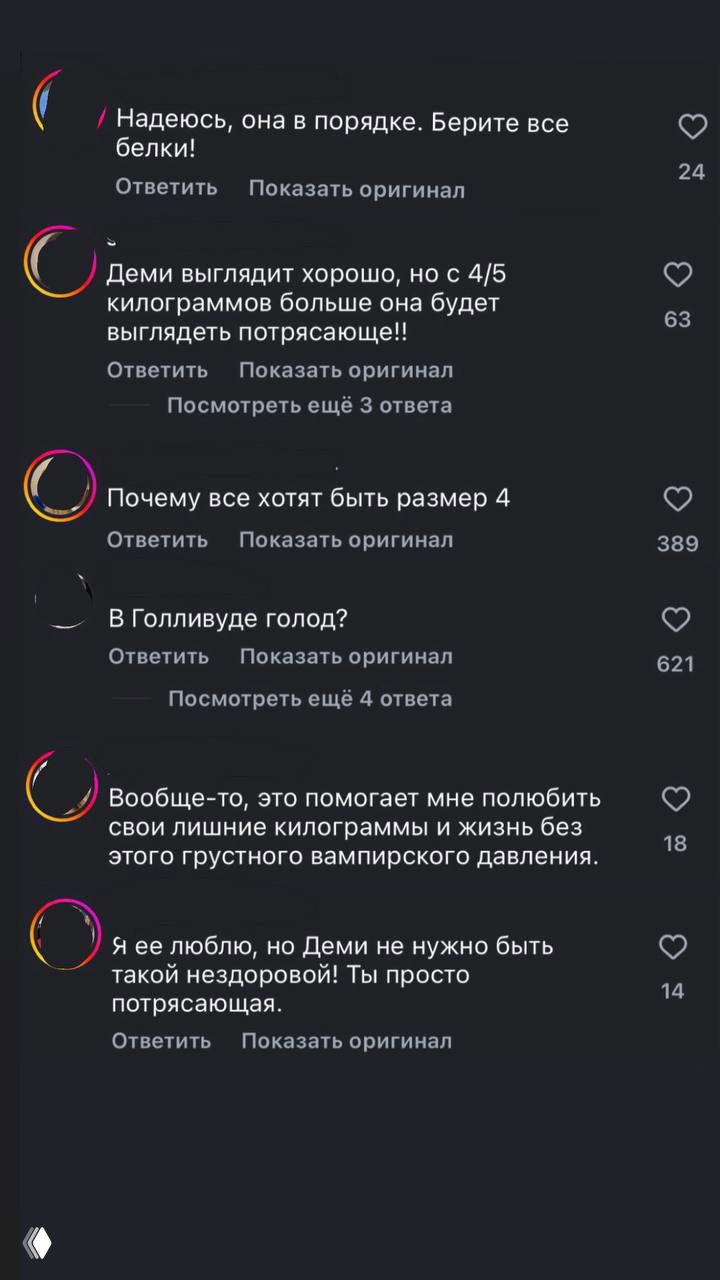Like the comment "В Голливуде голод?"
Viewport: 720px width, 1280px height.
pos(676,620)
